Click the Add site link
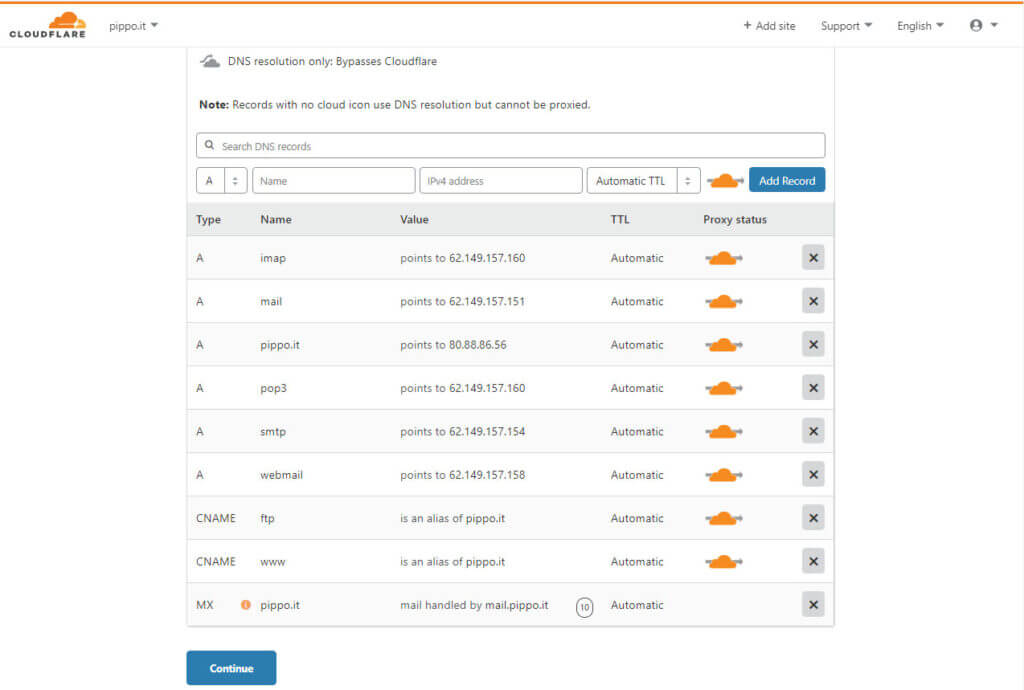The height and width of the screenshot is (690, 1024). click(769, 26)
